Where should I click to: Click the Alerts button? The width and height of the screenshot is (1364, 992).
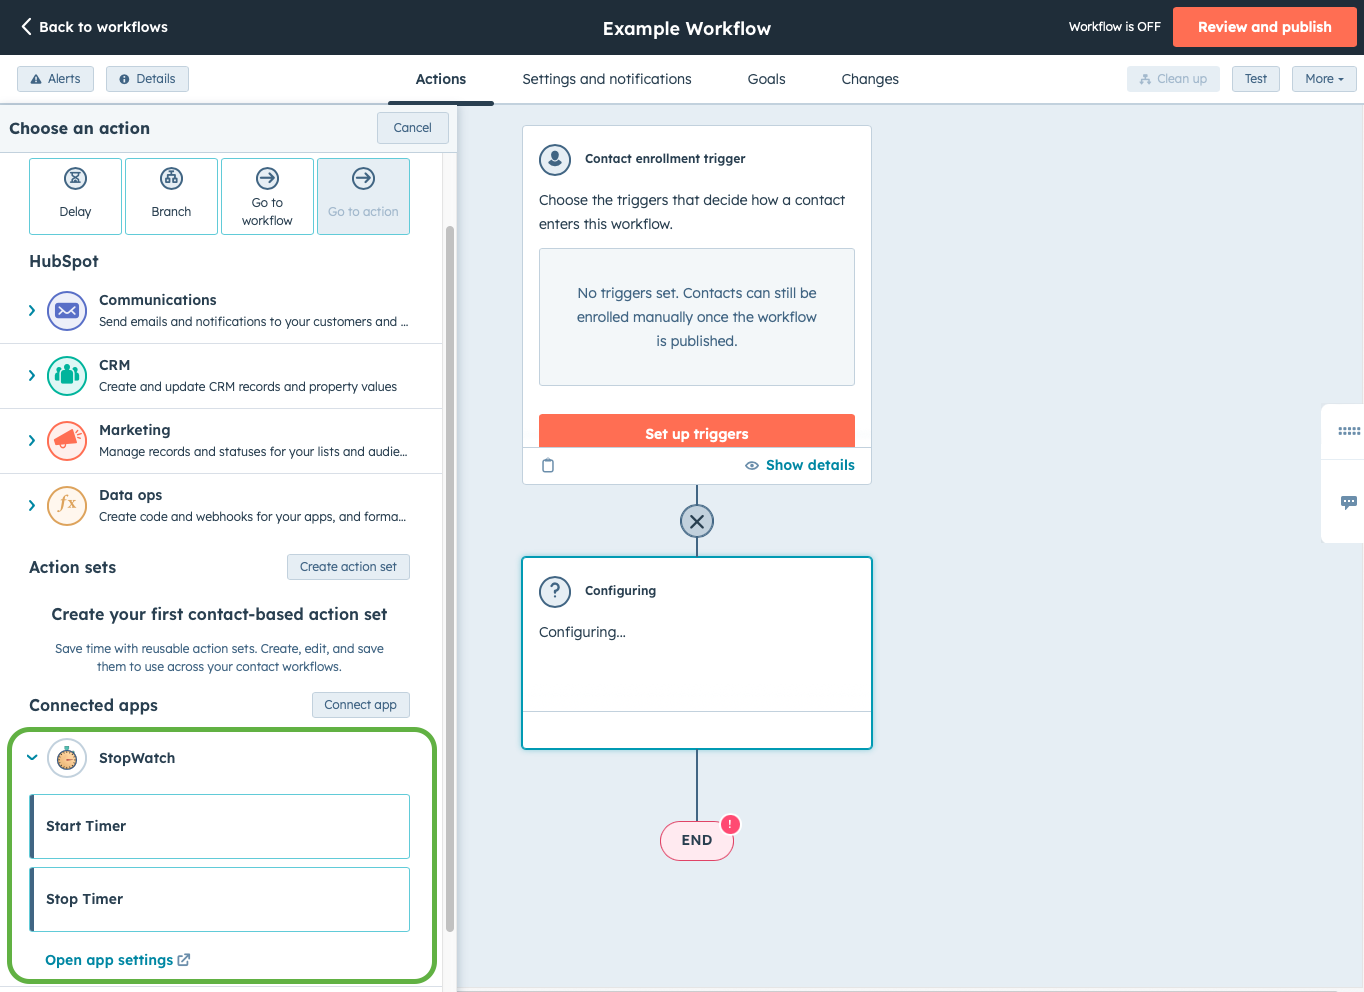56,79
